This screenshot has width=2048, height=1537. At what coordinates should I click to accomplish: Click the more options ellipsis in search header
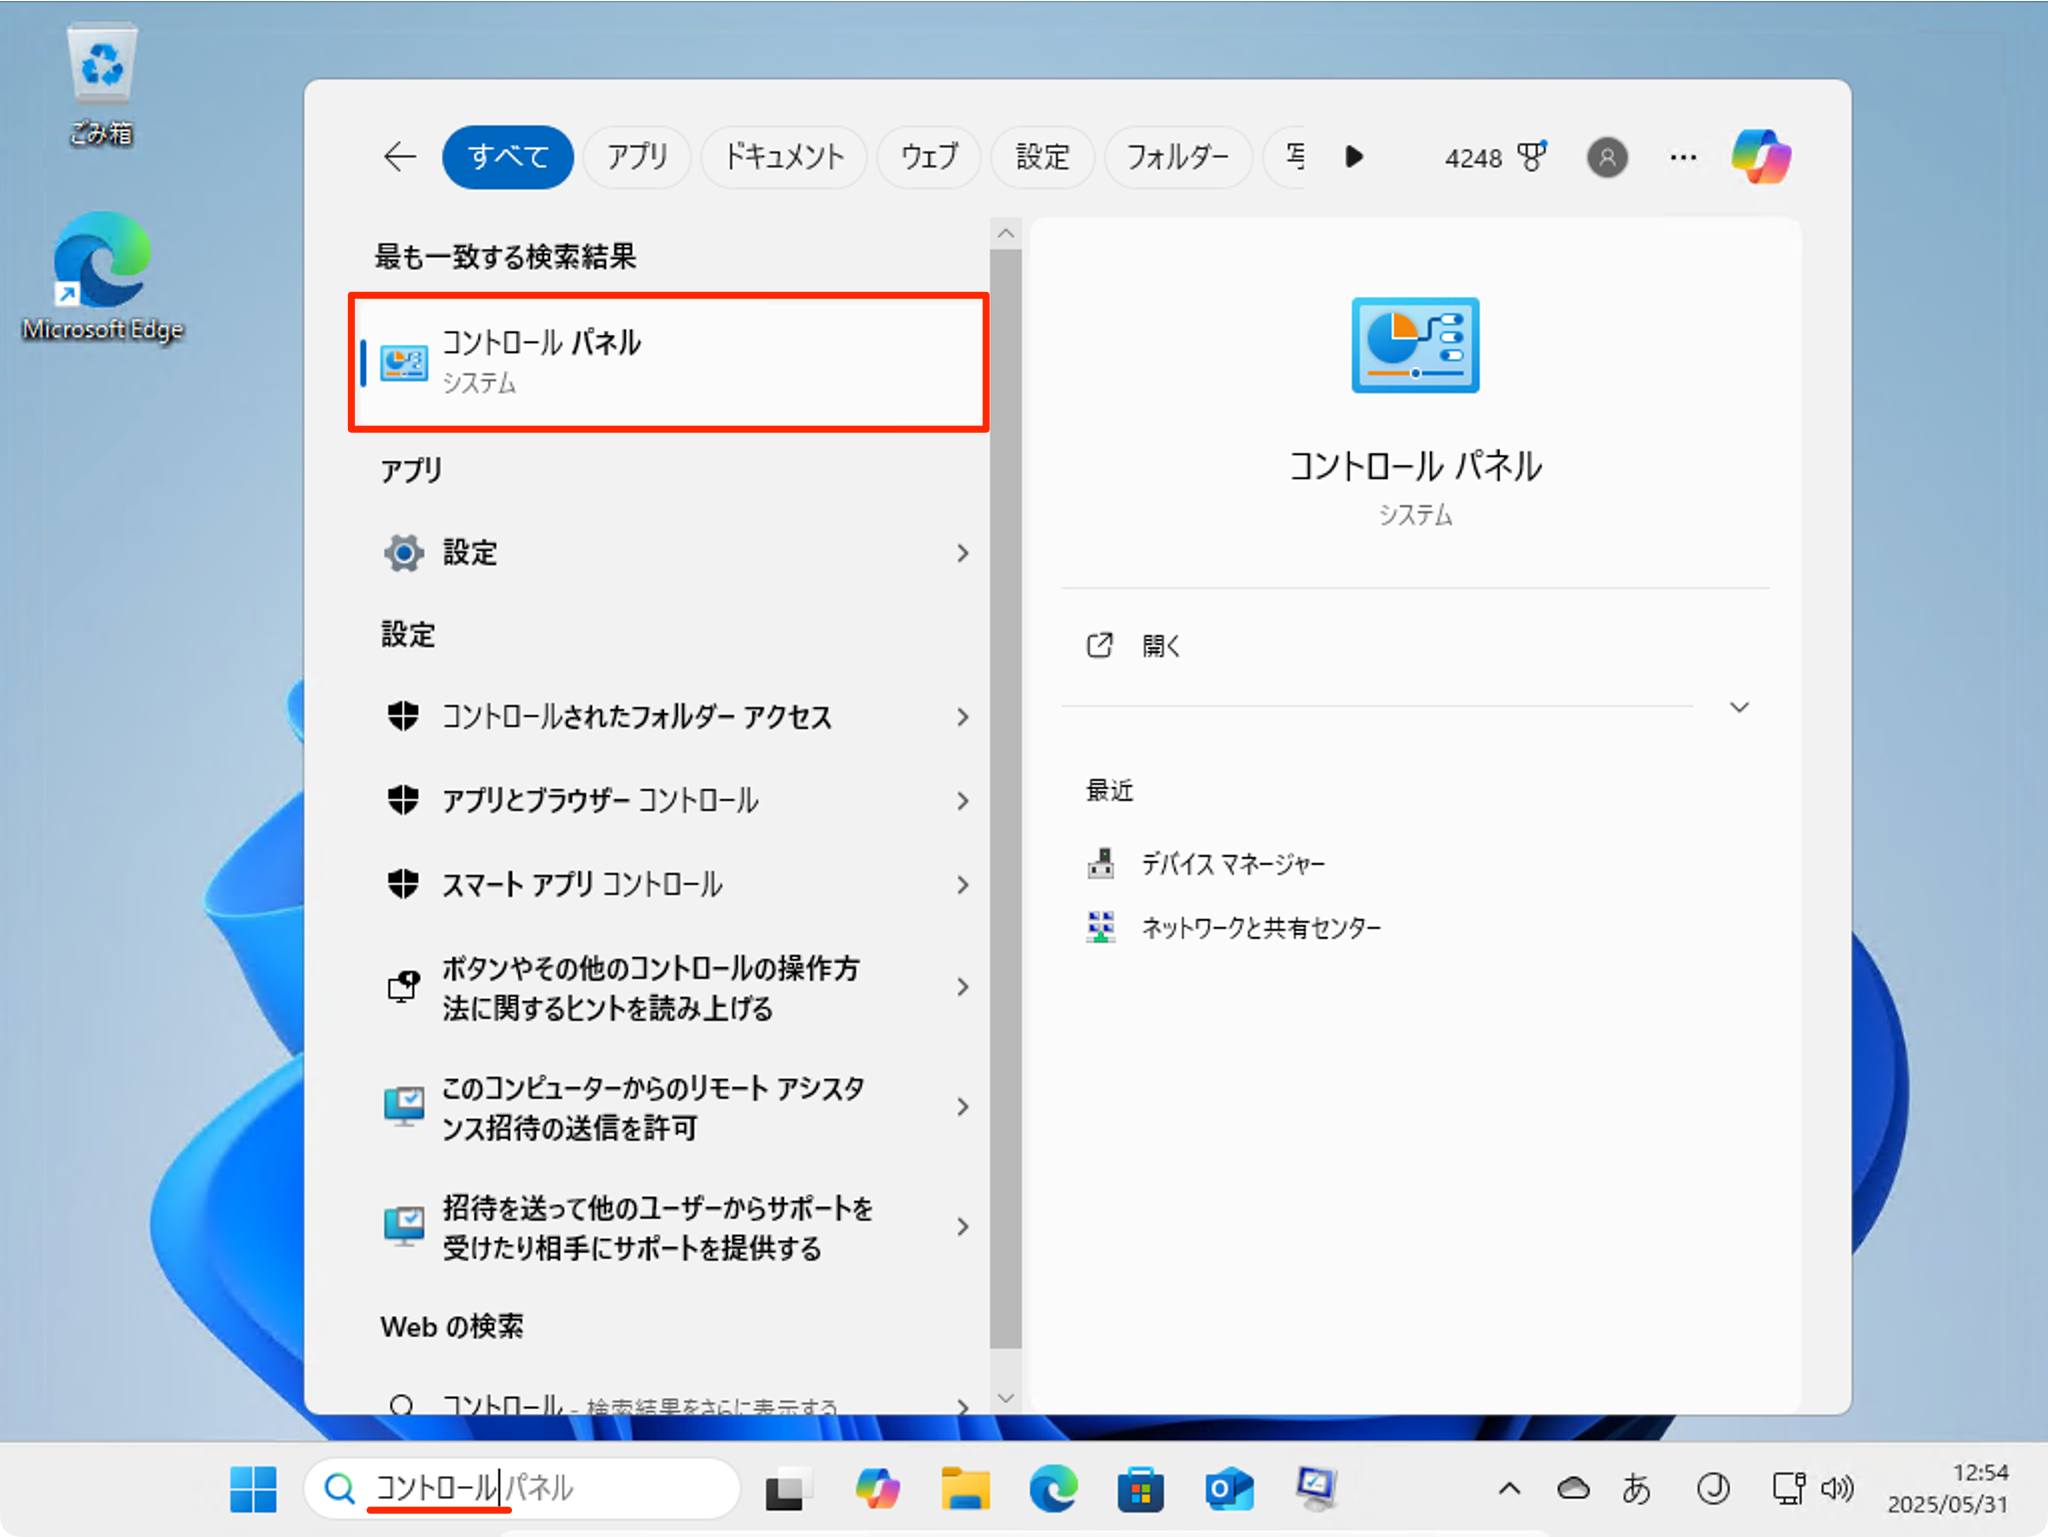point(1682,157)
